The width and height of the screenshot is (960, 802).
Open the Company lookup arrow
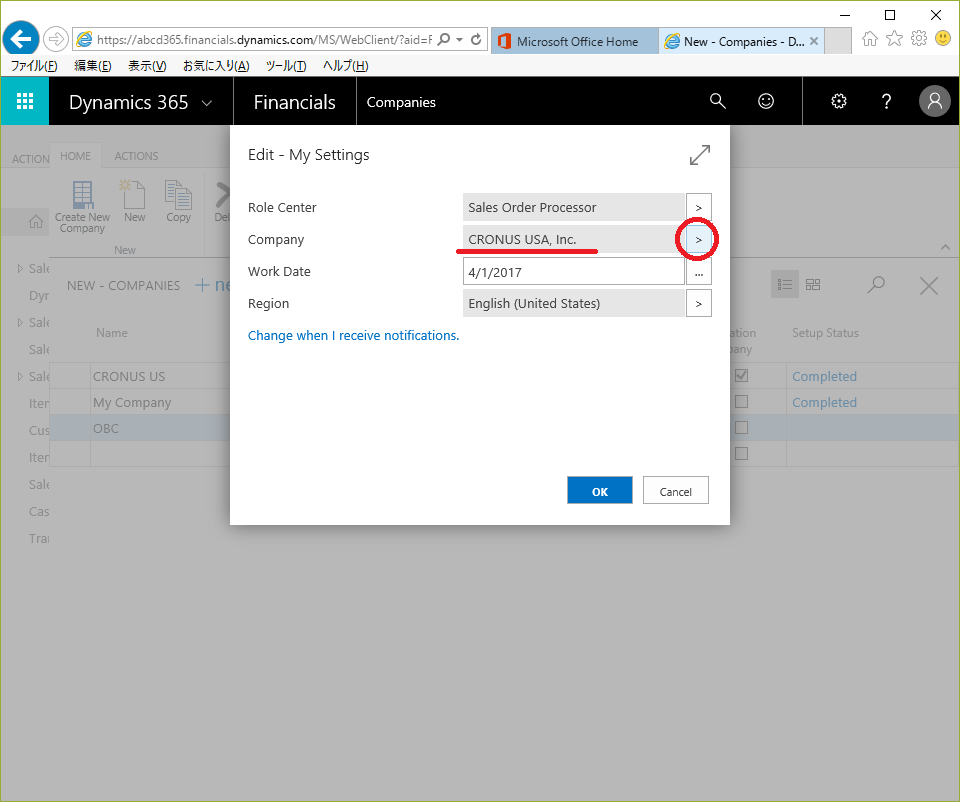[x=699, y=239]
